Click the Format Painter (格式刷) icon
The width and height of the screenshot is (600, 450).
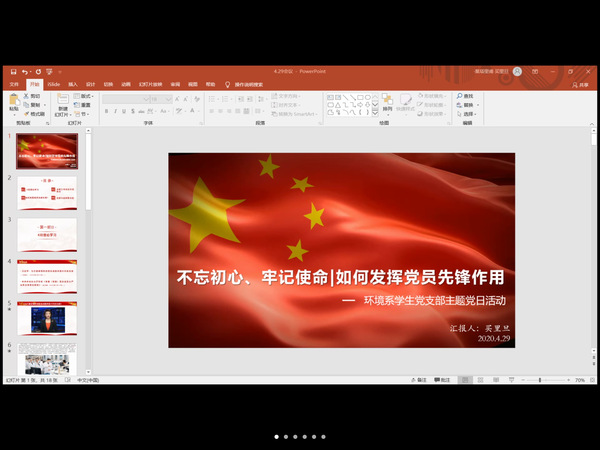tap(34, 114)
